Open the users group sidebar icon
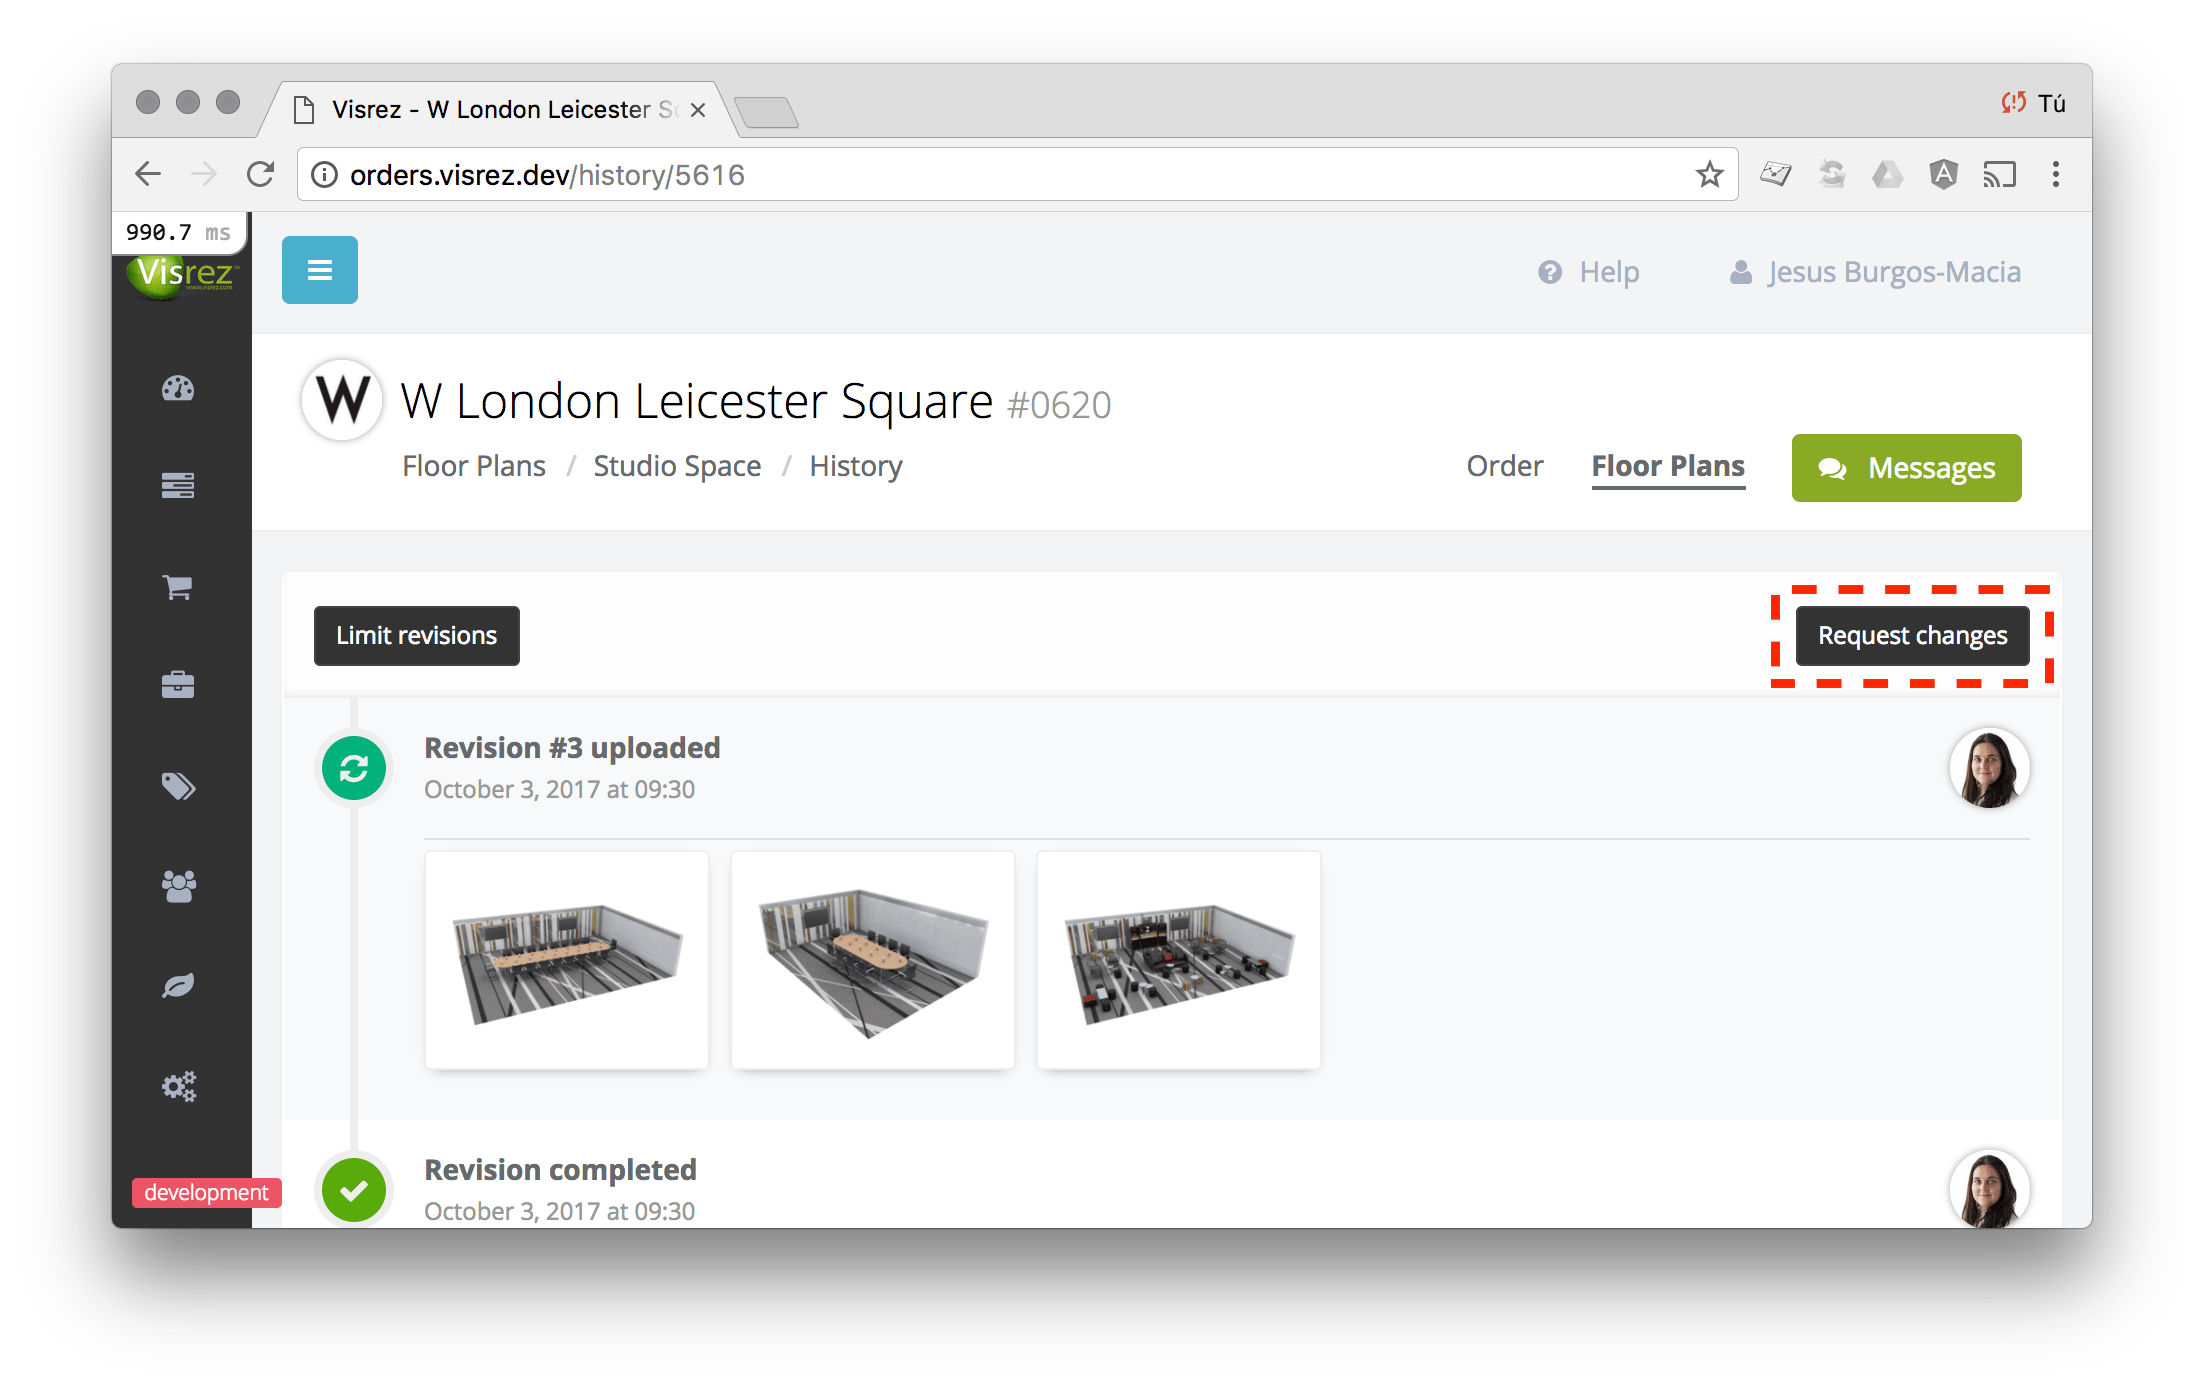2204x1388 pixels. (x=178, y=886)
